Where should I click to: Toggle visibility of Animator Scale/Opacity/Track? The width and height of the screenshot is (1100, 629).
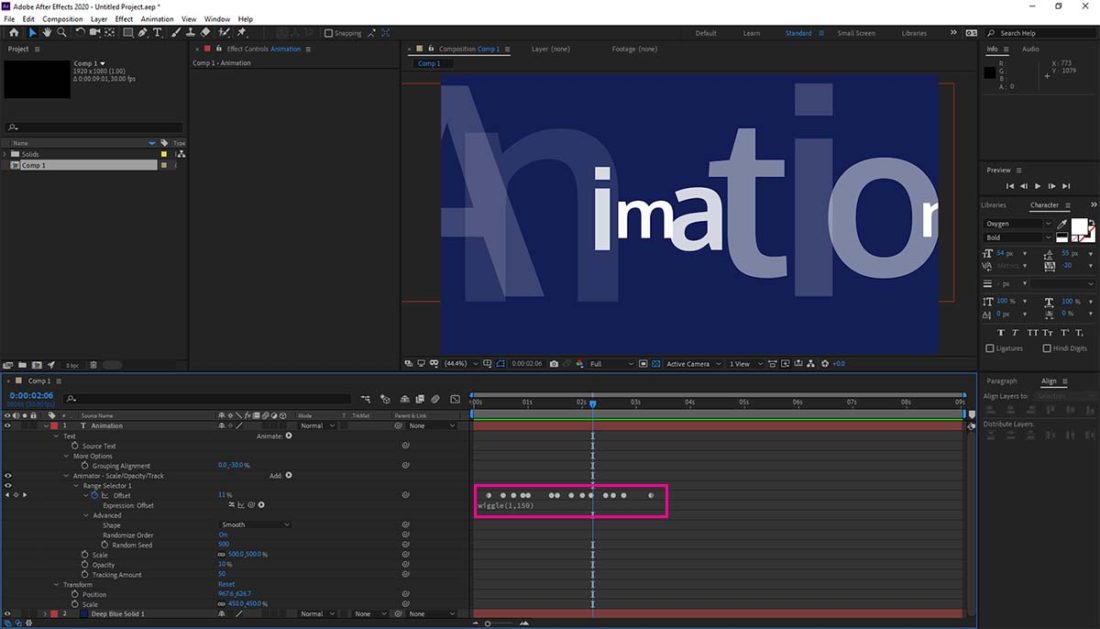point(8,475)
